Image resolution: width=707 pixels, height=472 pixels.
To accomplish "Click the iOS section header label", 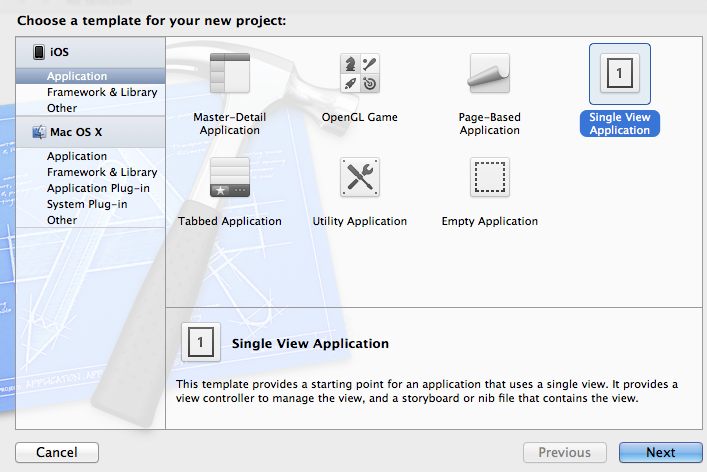I will pos(59,52).
